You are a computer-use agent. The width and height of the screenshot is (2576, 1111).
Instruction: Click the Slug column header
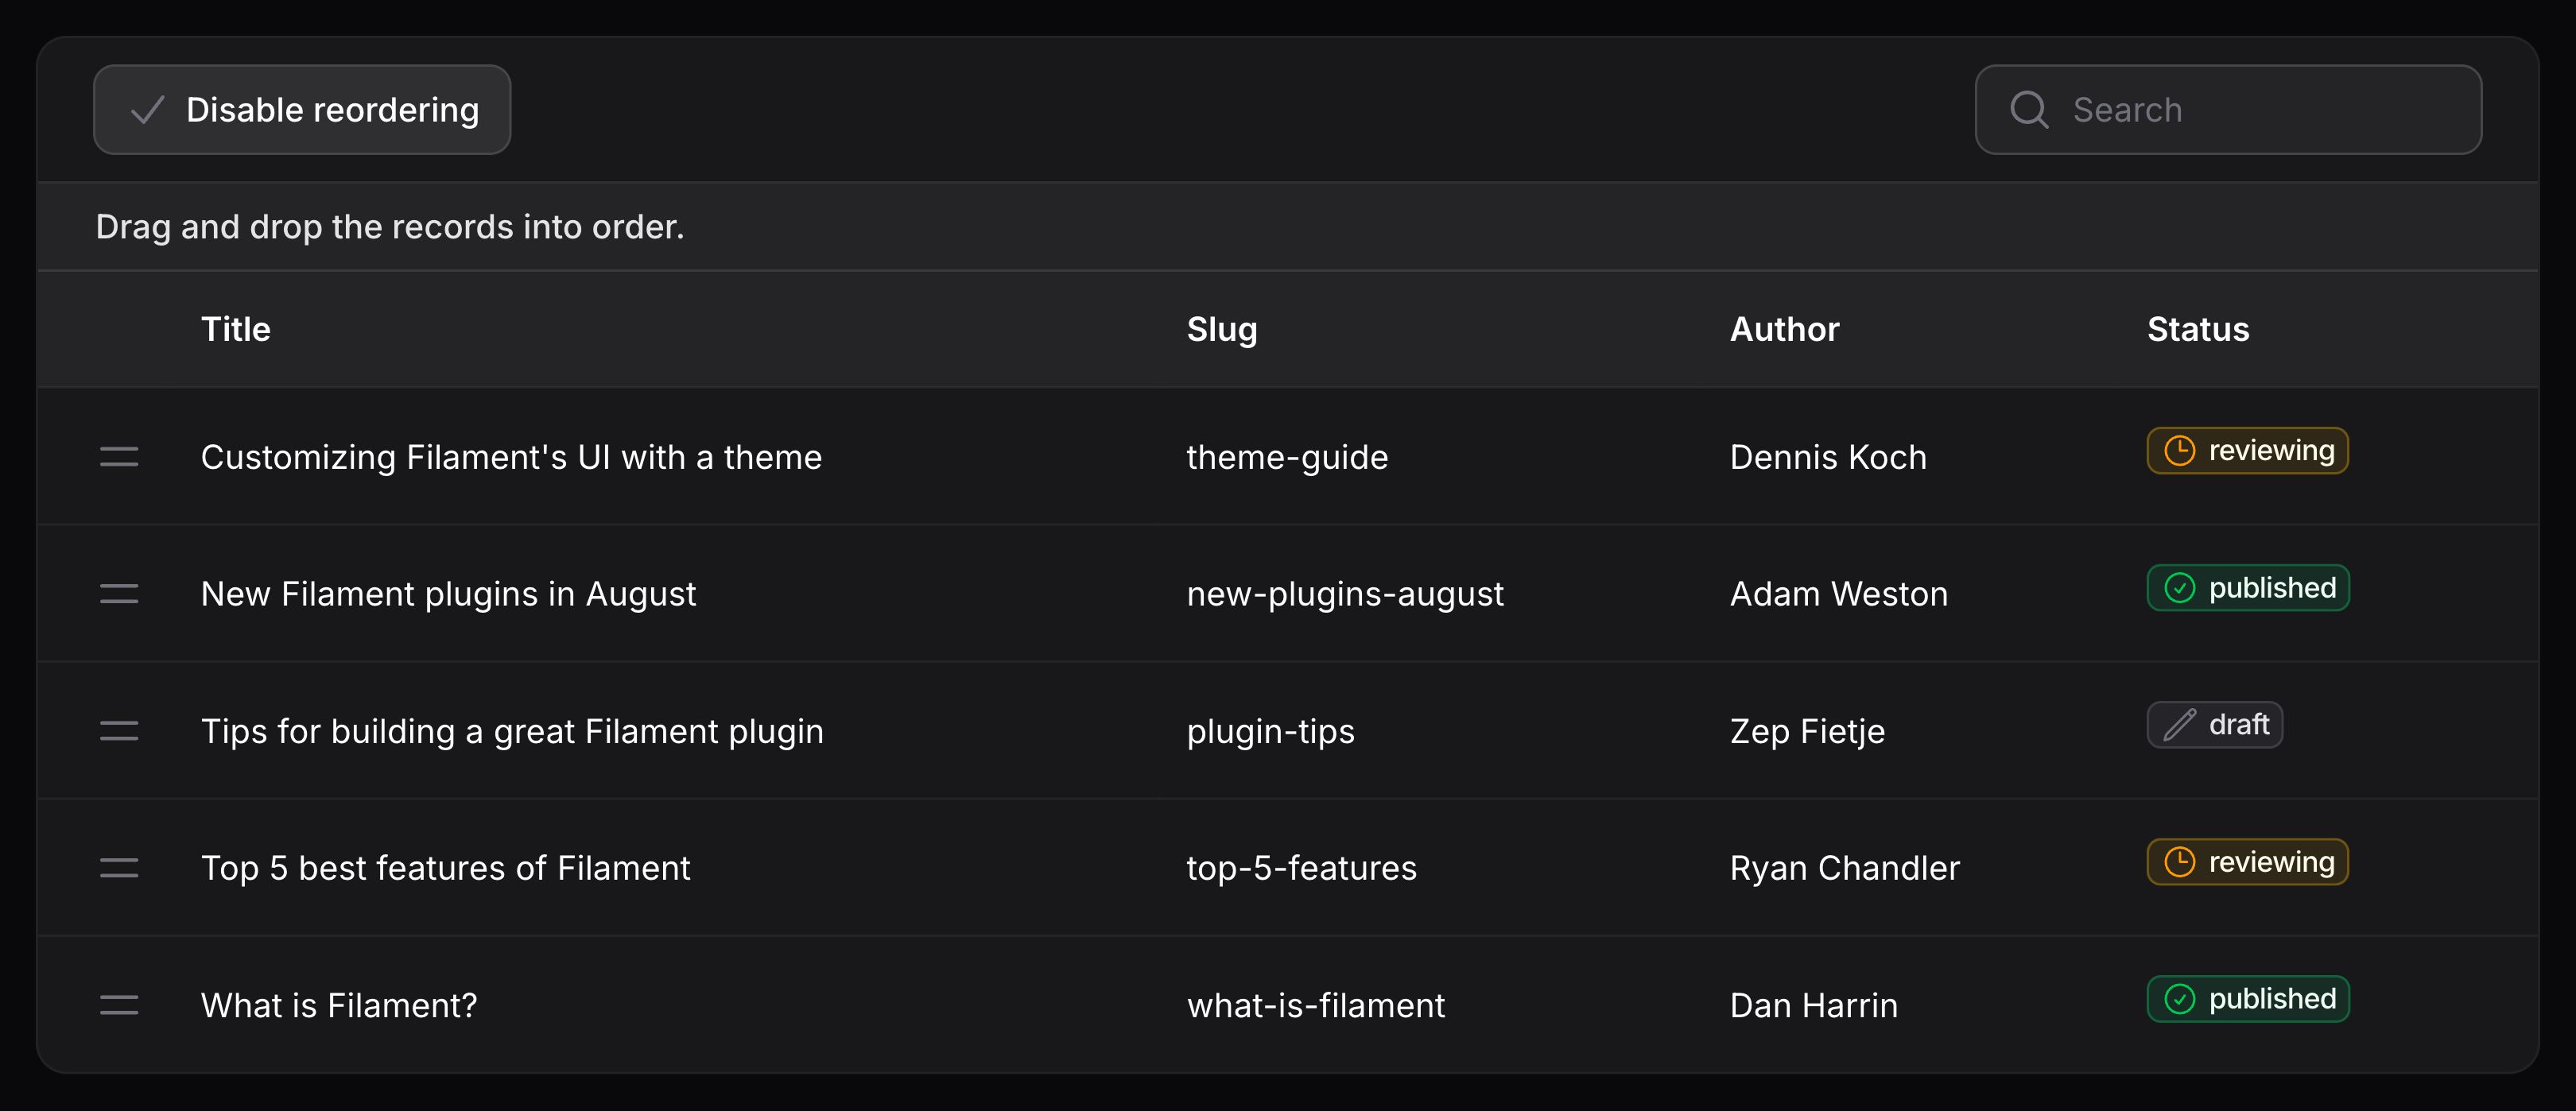1222,330
